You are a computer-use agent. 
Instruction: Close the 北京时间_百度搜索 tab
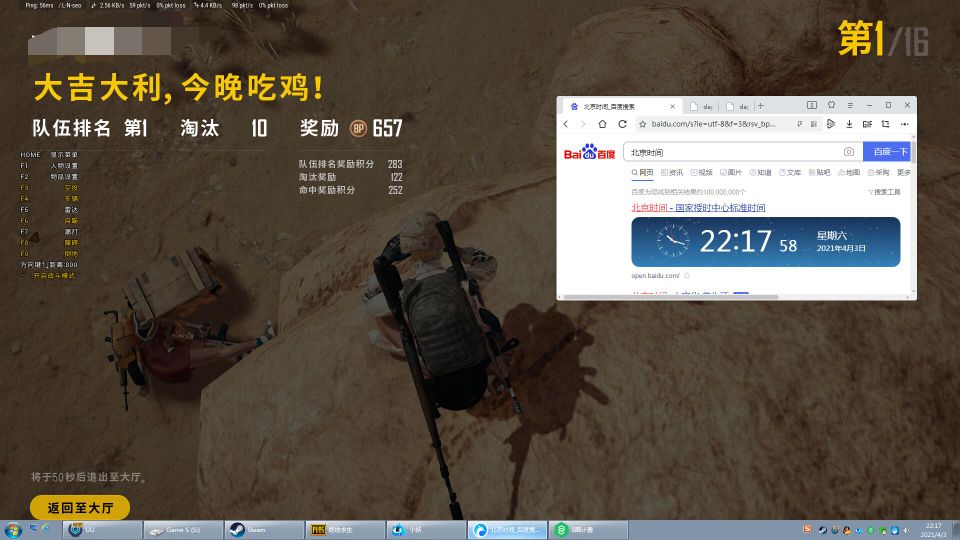point(672,107)
